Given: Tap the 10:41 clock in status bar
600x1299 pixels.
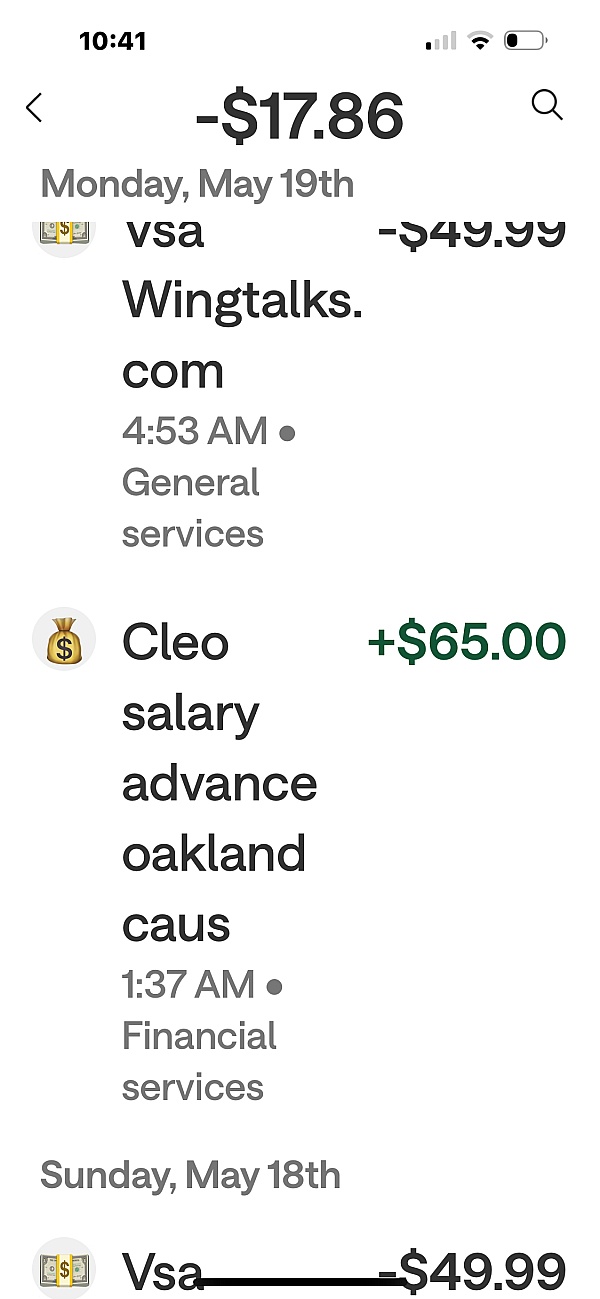Looking at the screenshot, I should click(112, 41).
